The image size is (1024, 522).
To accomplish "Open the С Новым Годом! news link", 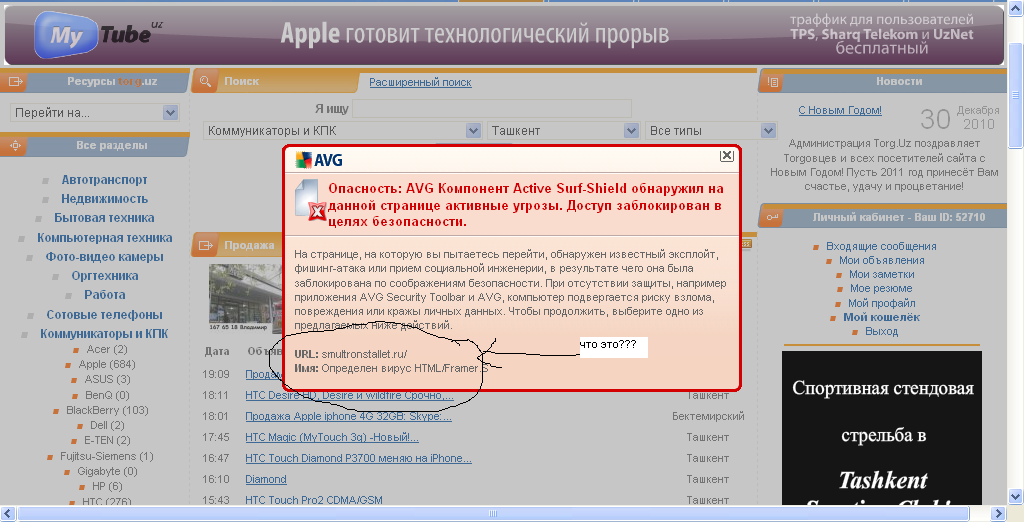I will pyautogui.click(x=840, y=110).
